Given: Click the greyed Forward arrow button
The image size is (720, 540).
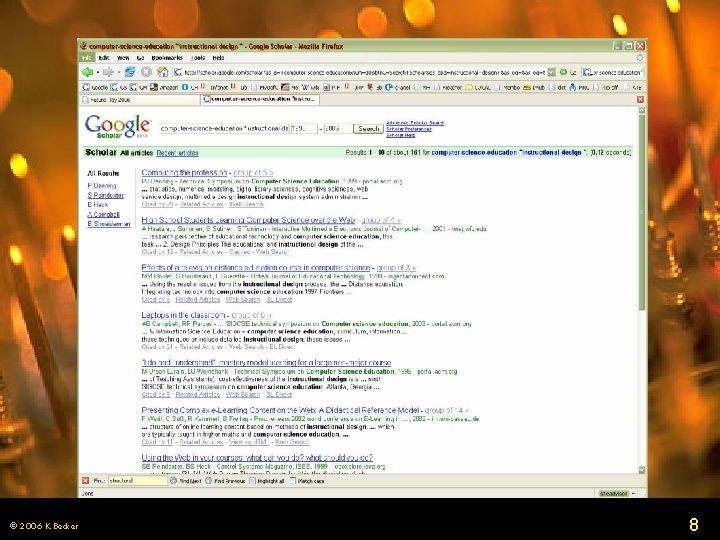Looking at the screenshot, I should point(108,72).
